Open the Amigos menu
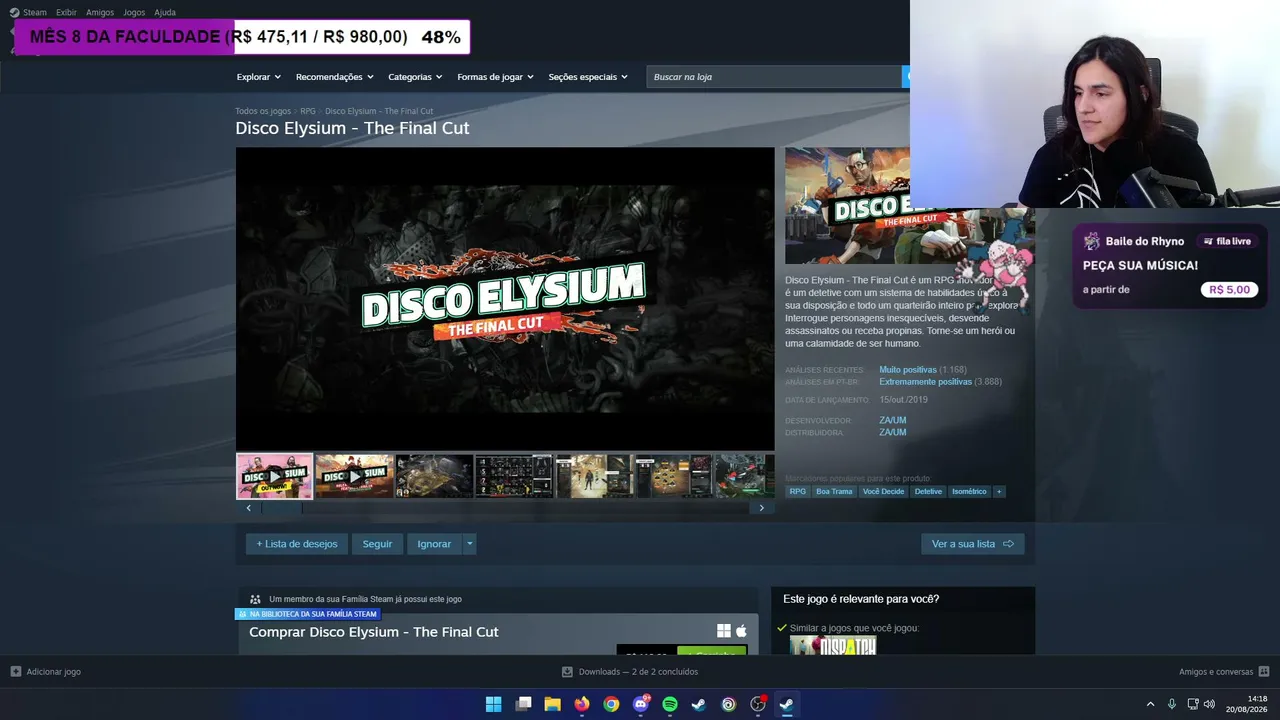The image size is (1280, 720). coord(100,12)
